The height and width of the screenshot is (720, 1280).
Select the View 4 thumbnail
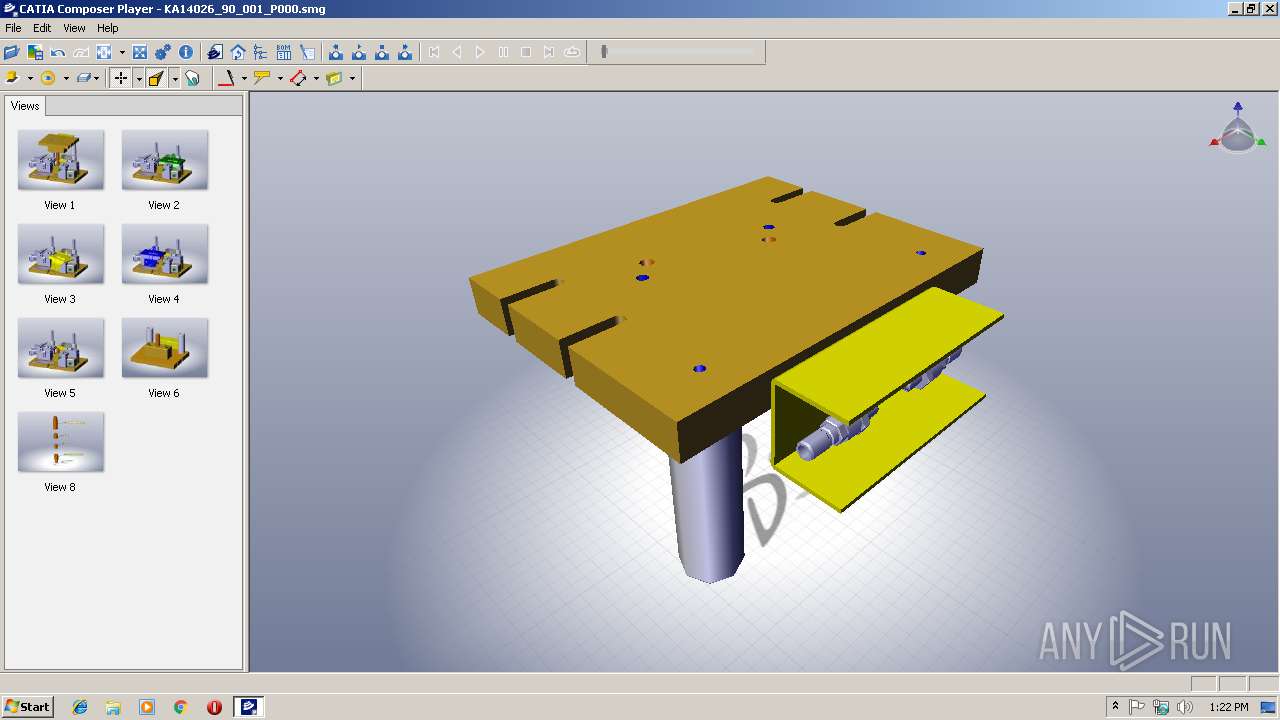164,254
